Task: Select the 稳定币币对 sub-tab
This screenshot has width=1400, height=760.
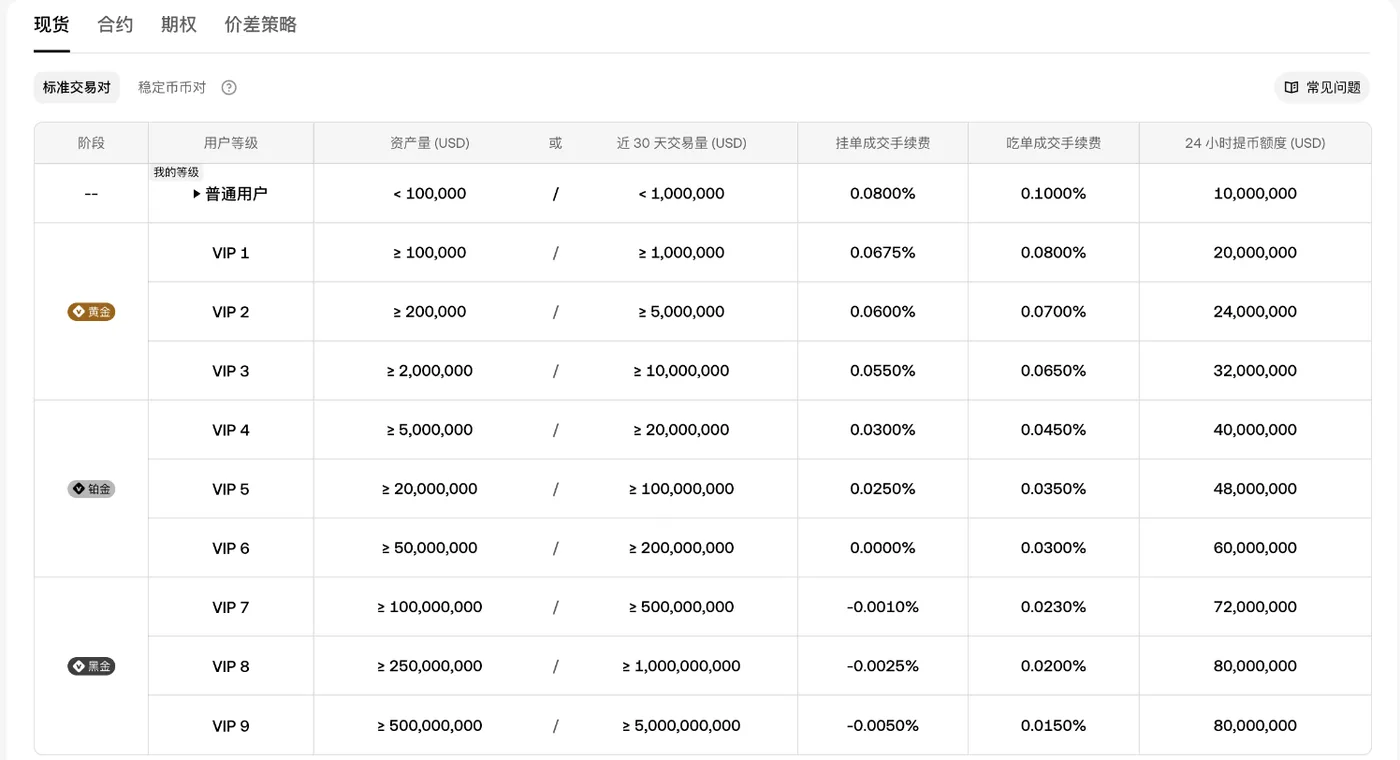Action: click(172, 87)
